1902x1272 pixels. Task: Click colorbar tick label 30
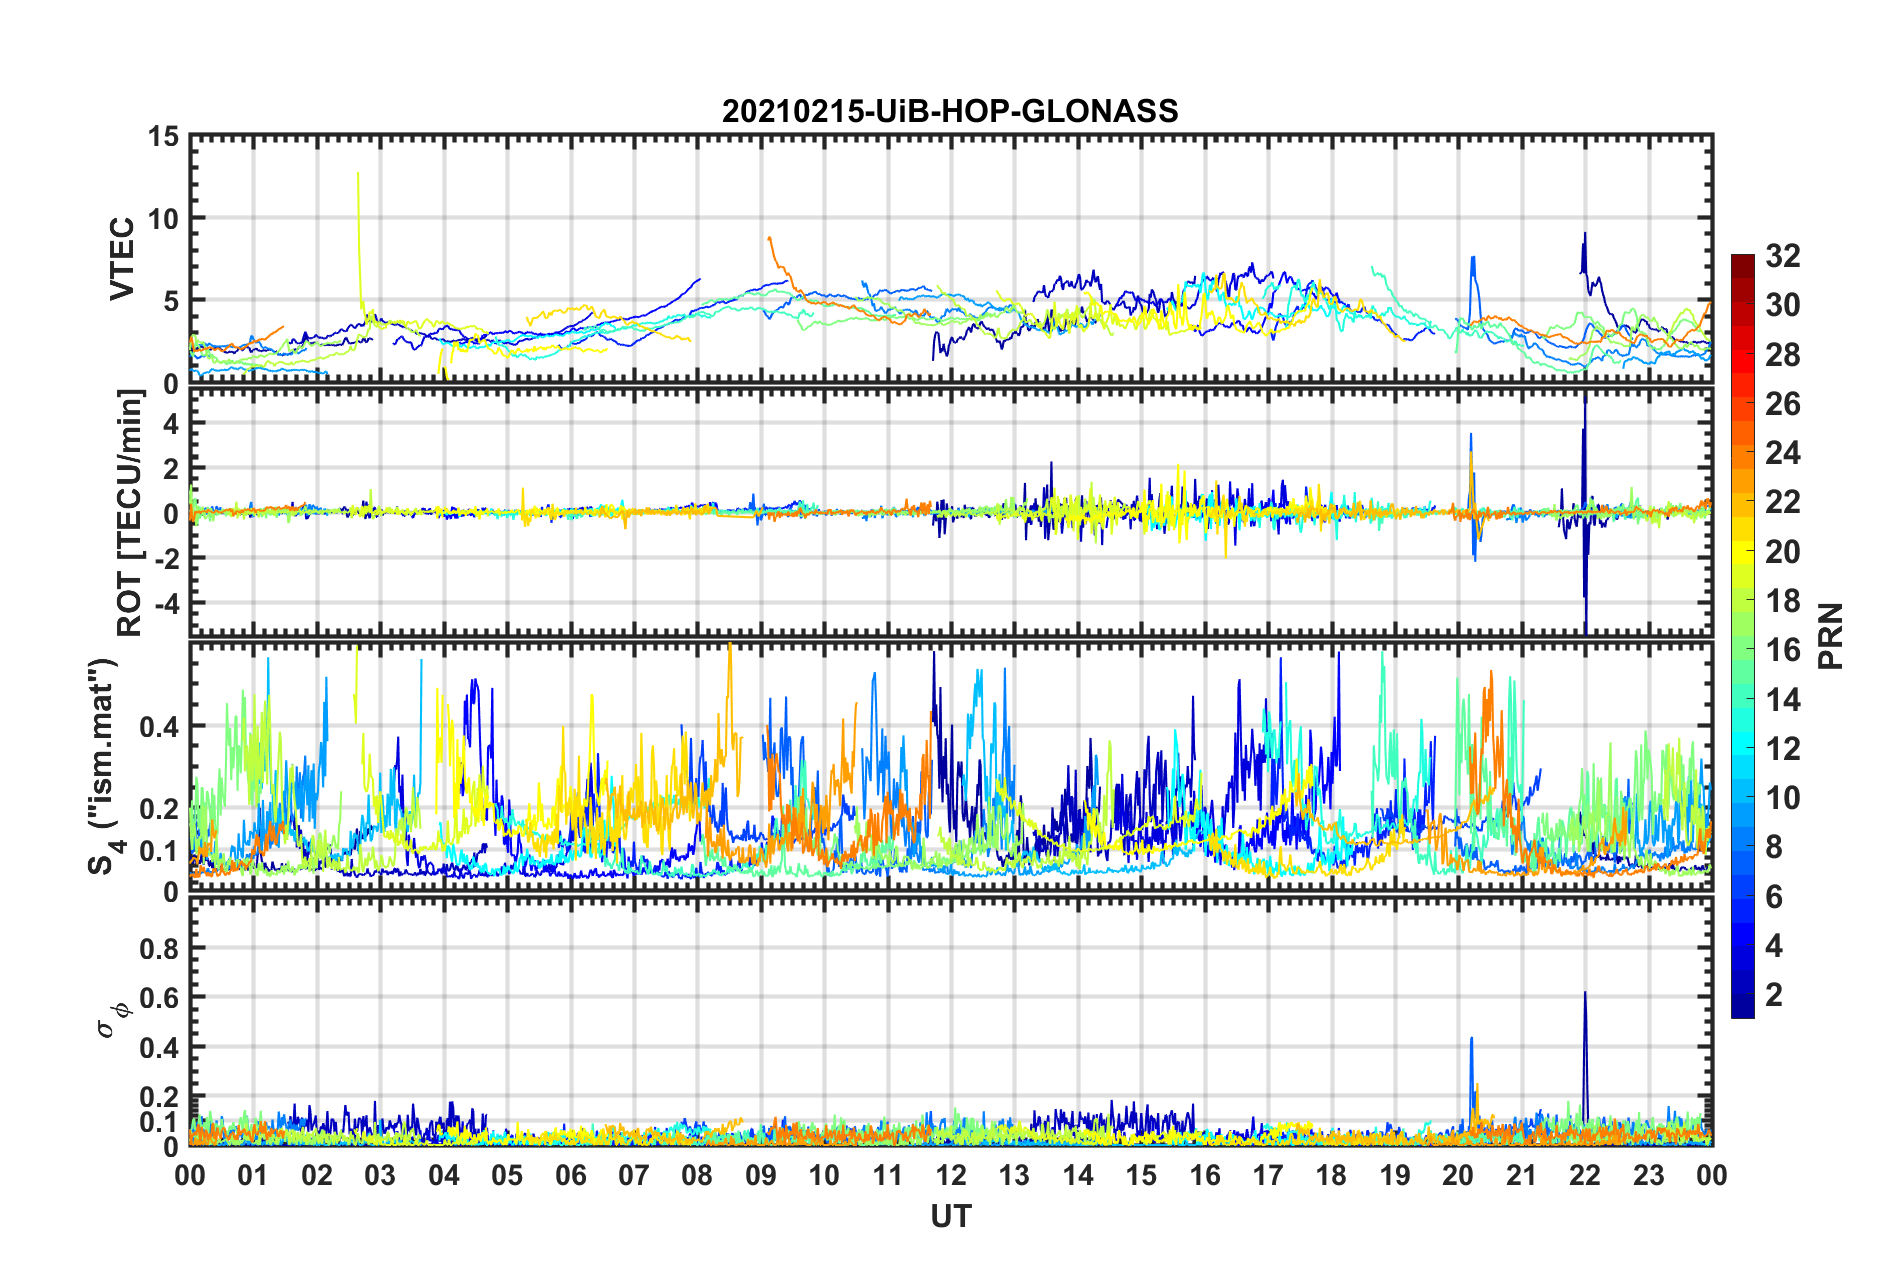click(x=1783, y=305)
